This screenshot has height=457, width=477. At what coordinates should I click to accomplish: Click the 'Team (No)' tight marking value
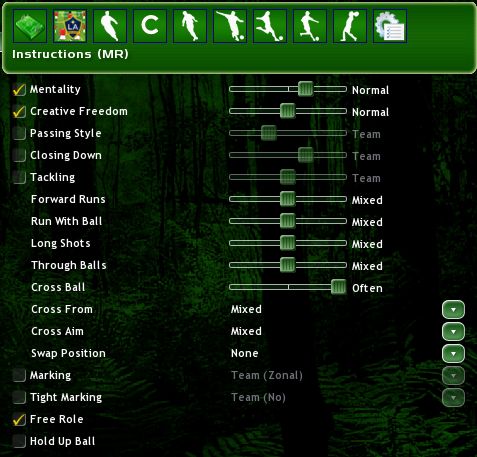pos(258,398)
